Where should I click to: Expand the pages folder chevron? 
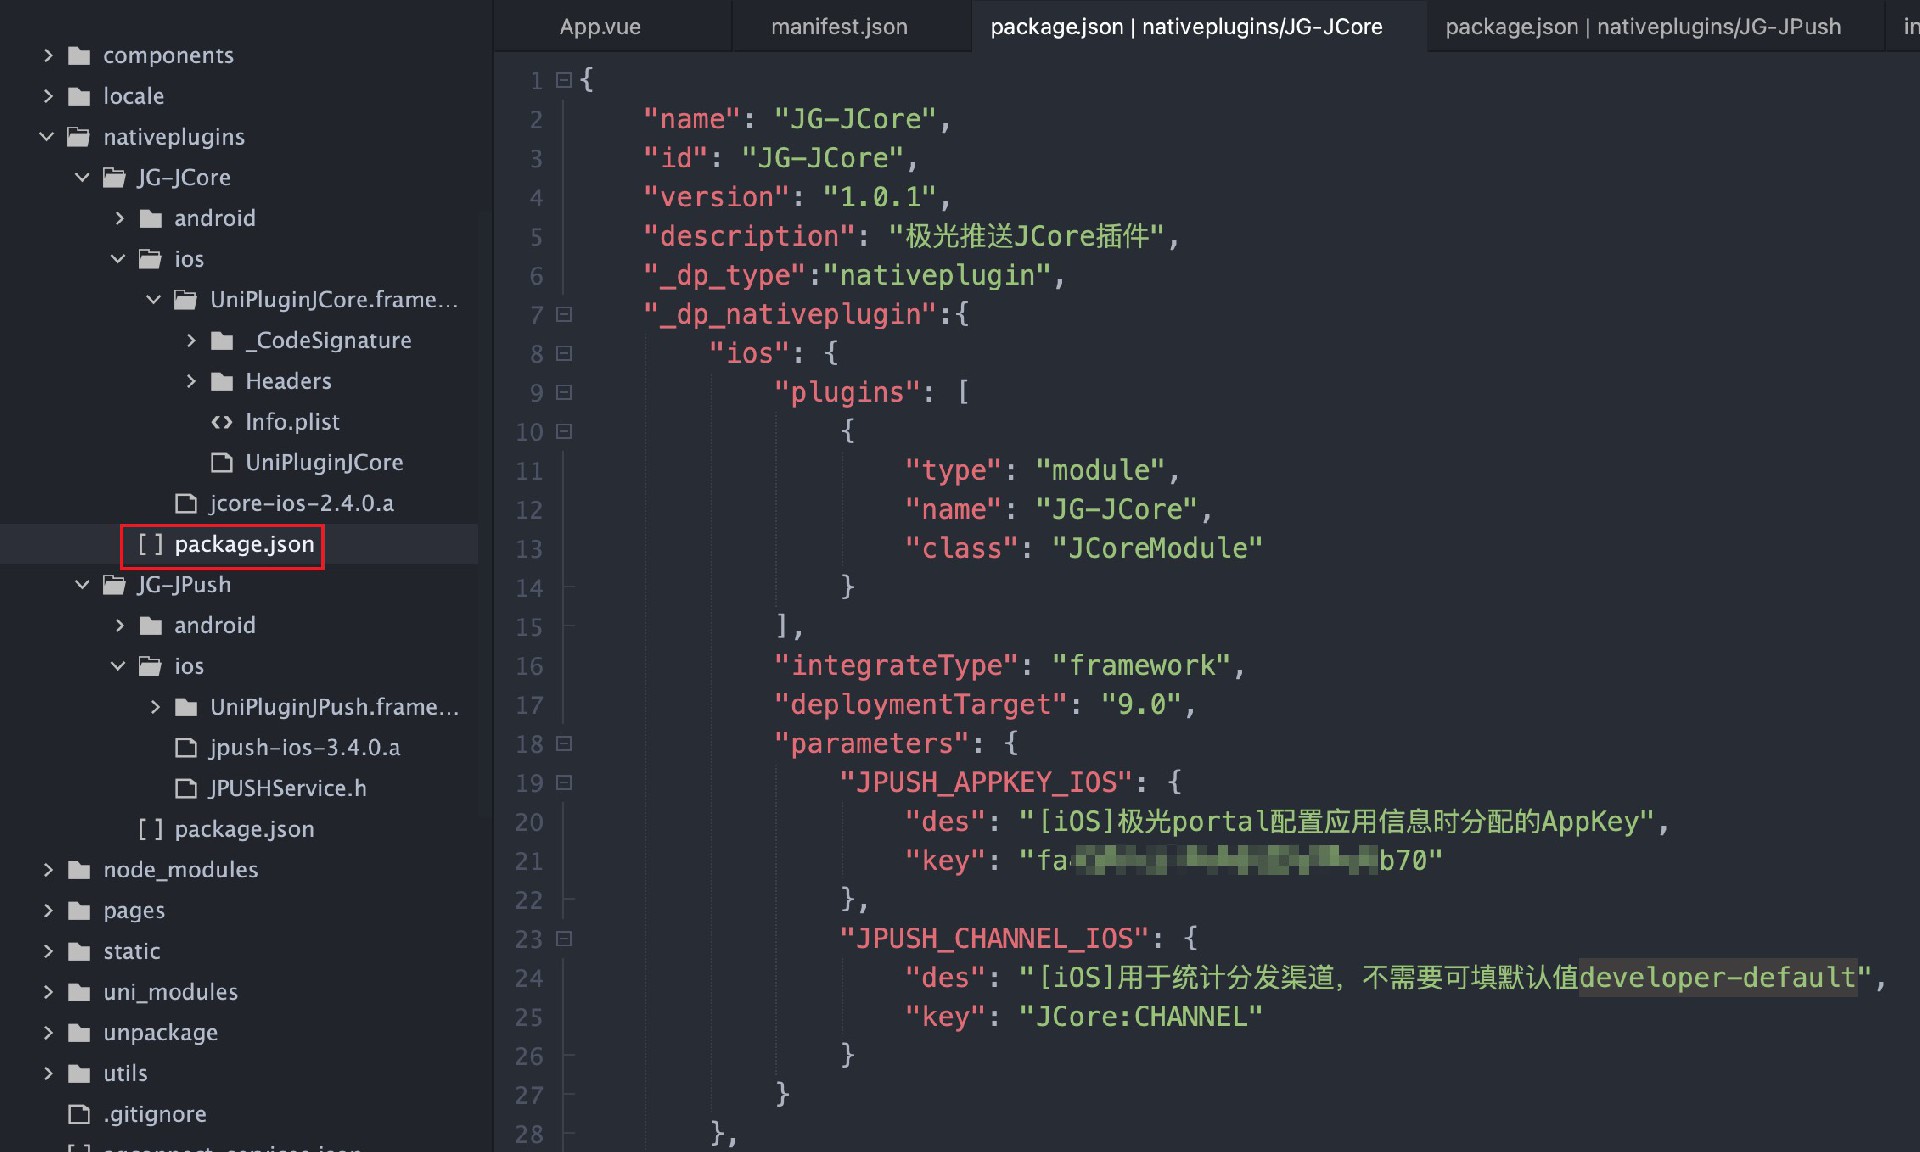48,910
